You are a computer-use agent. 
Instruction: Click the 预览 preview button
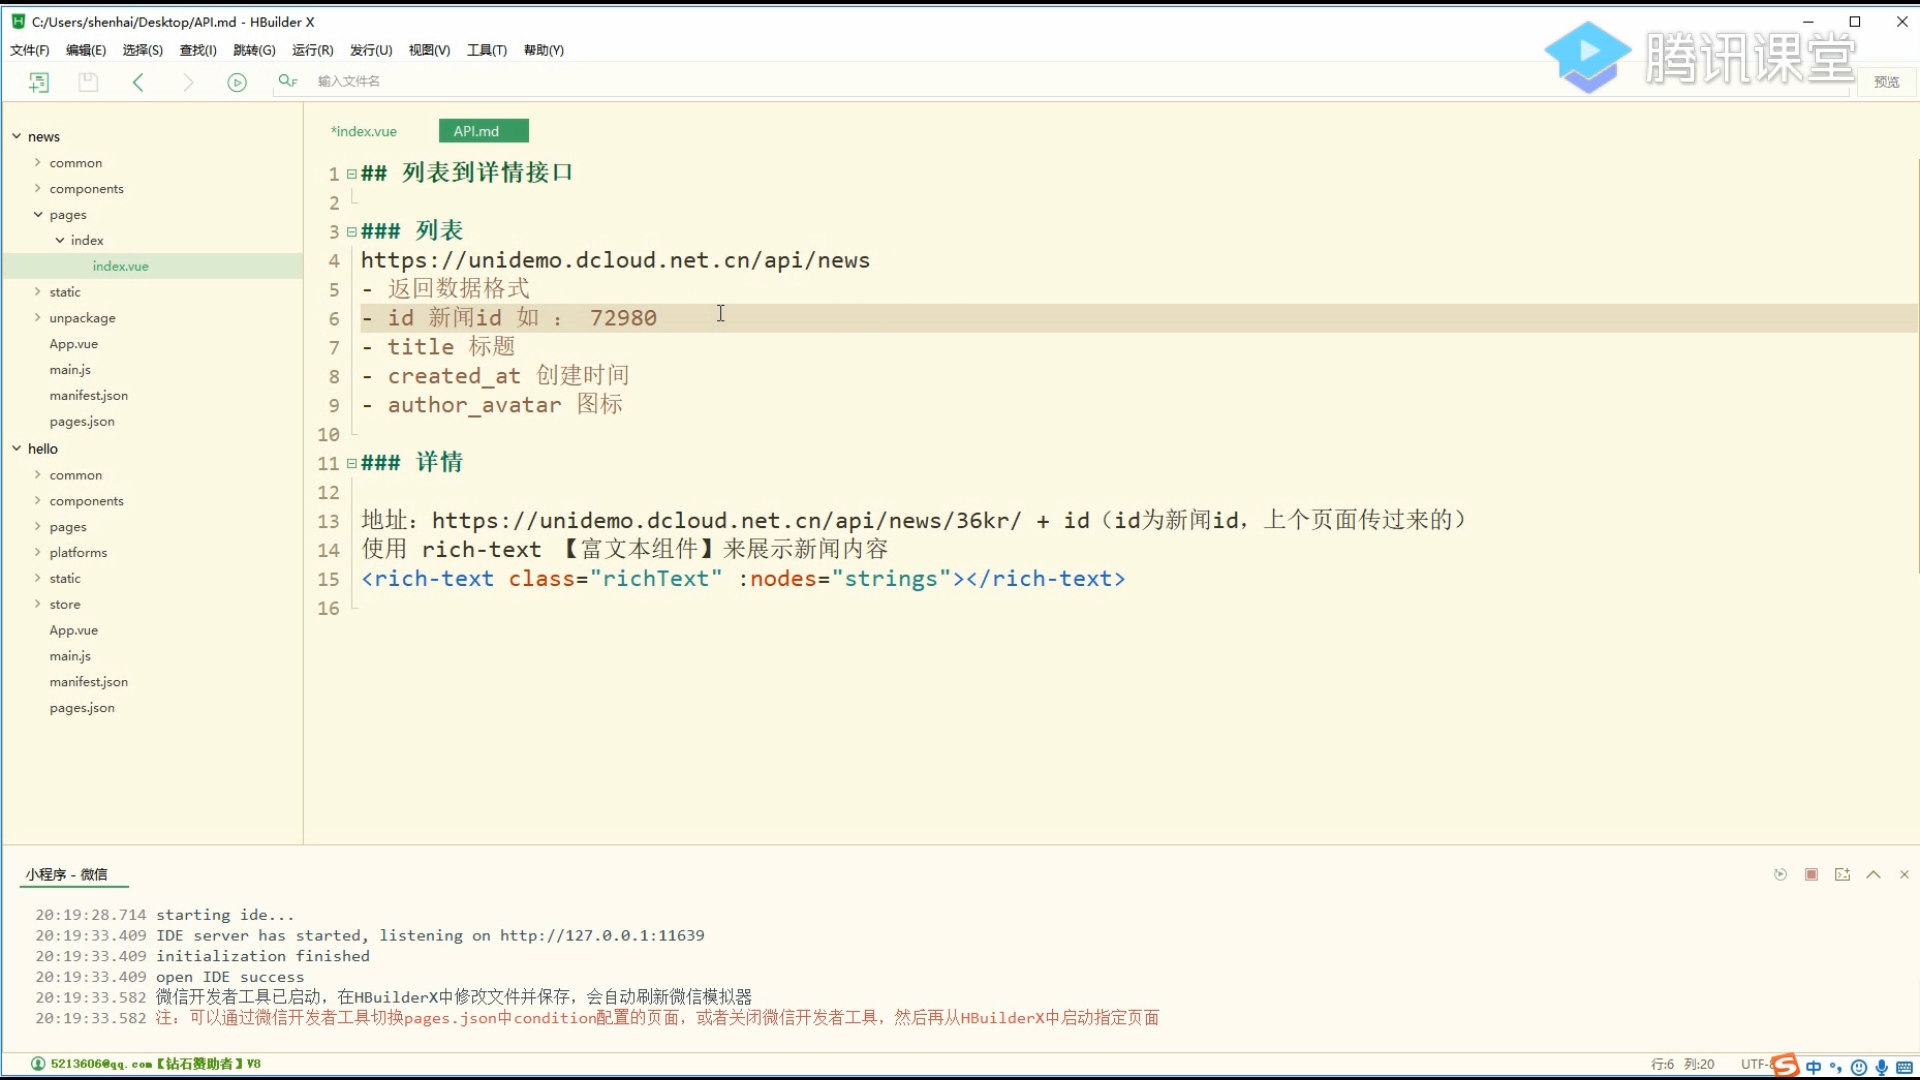tap(1887, 82)
